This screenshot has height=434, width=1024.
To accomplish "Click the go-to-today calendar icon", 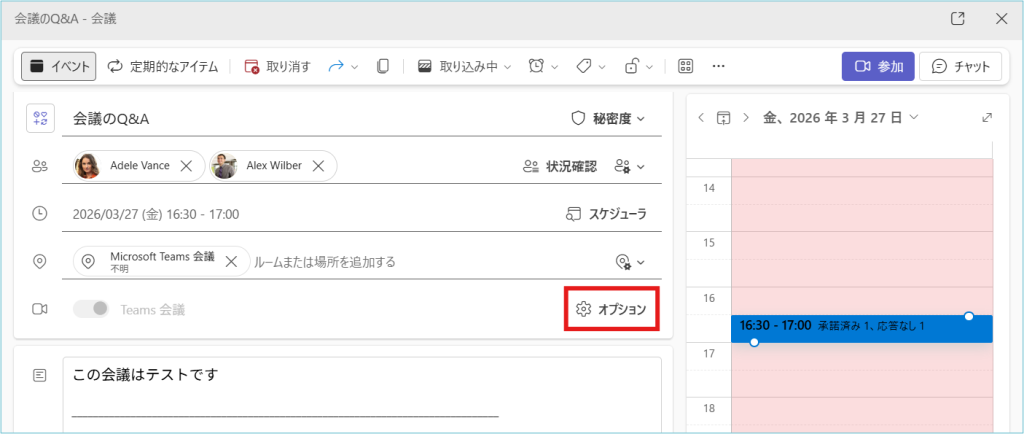I will coord(724,118).
